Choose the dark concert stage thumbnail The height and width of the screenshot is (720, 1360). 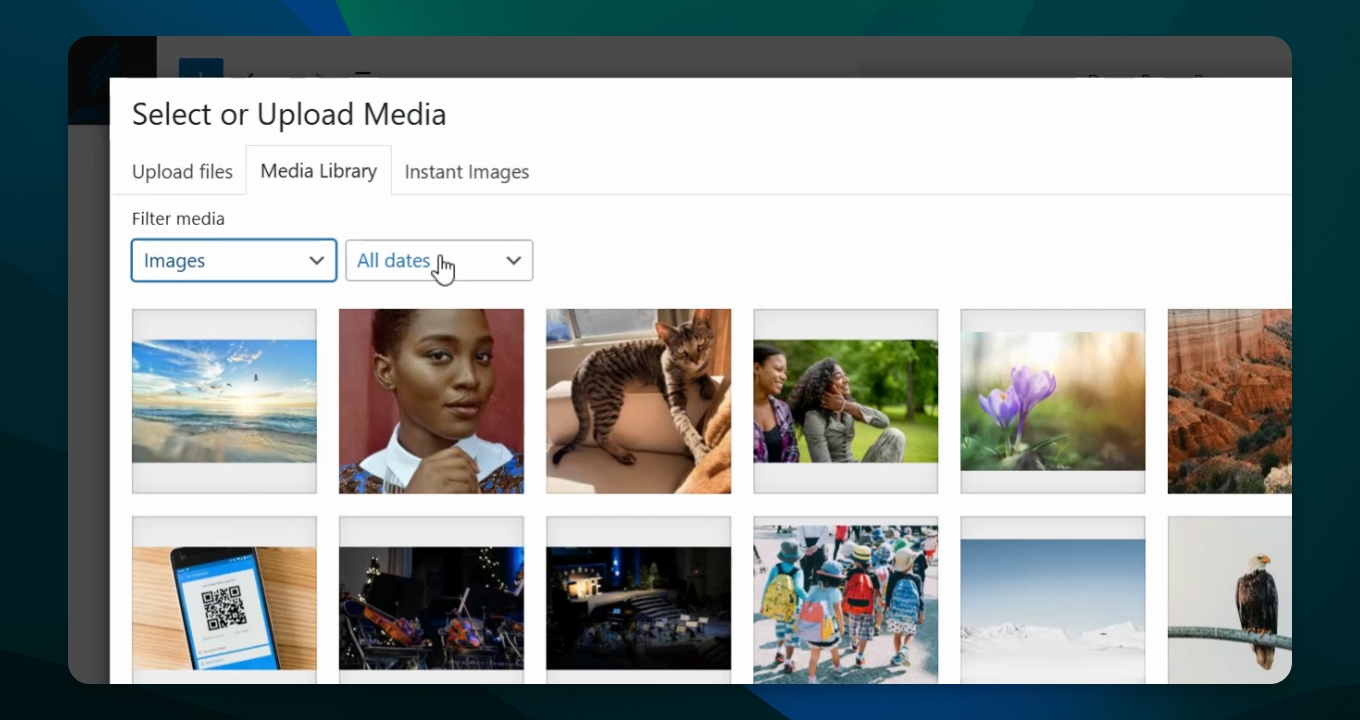pyautogui.click(x=639, y=600)
